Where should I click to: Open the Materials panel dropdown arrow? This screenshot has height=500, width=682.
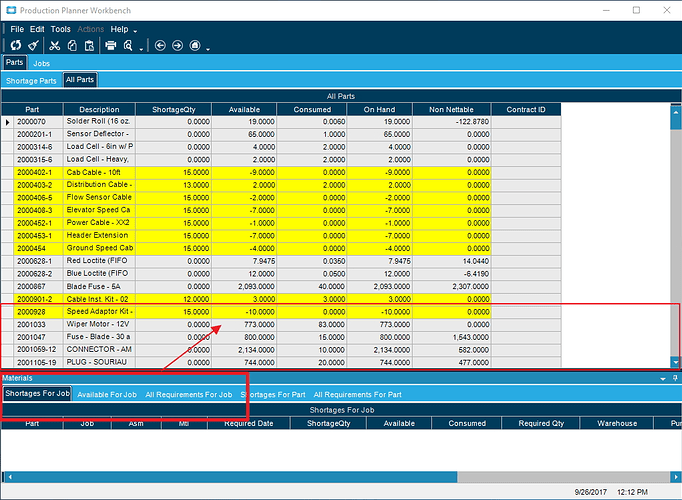663,379
